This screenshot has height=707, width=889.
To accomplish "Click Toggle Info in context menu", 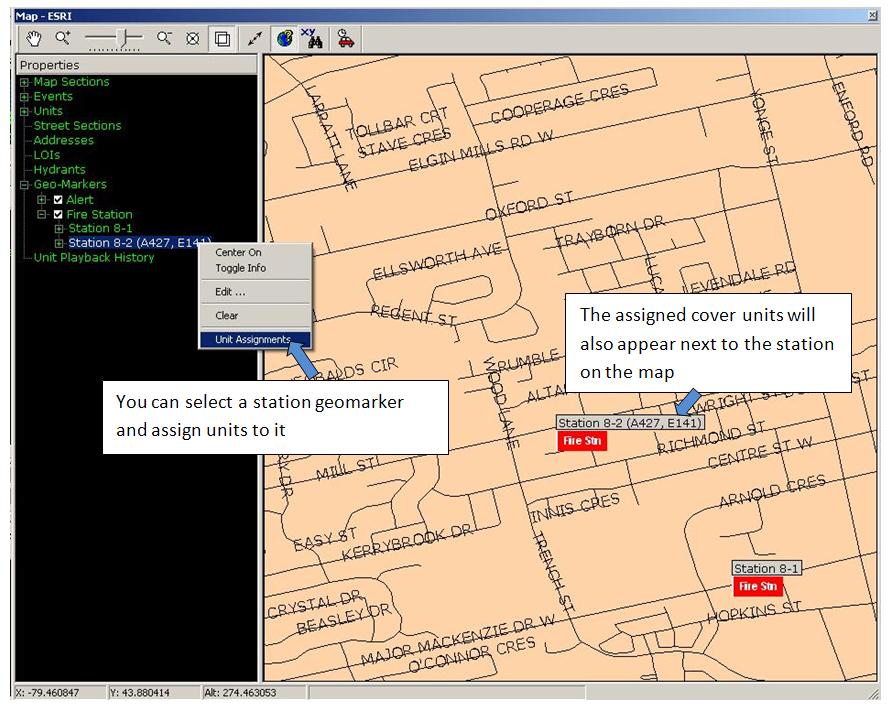I will (240, 268).
